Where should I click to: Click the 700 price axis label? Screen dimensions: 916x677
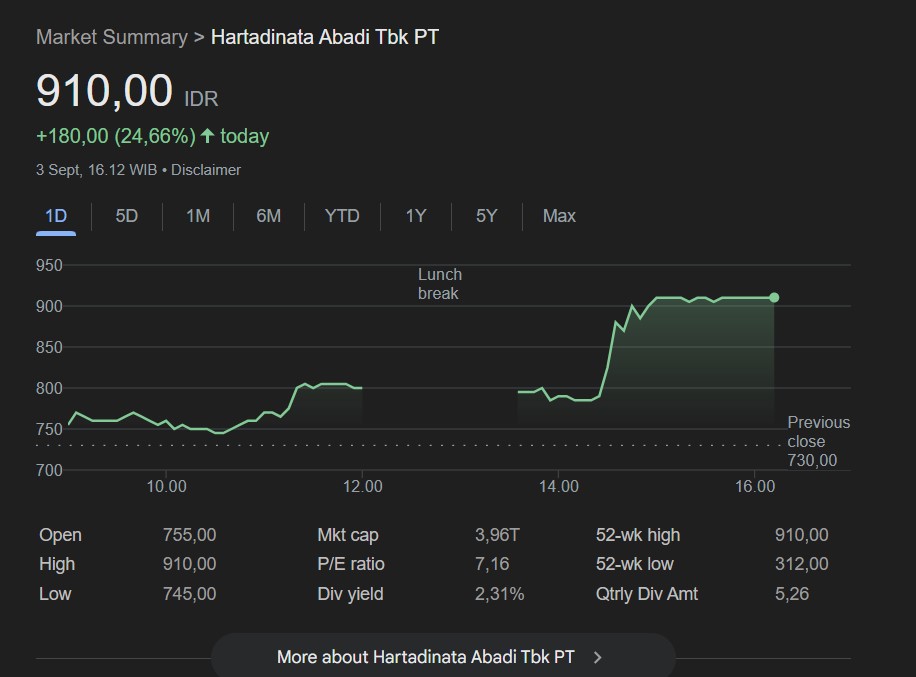(x=49, y=470)
